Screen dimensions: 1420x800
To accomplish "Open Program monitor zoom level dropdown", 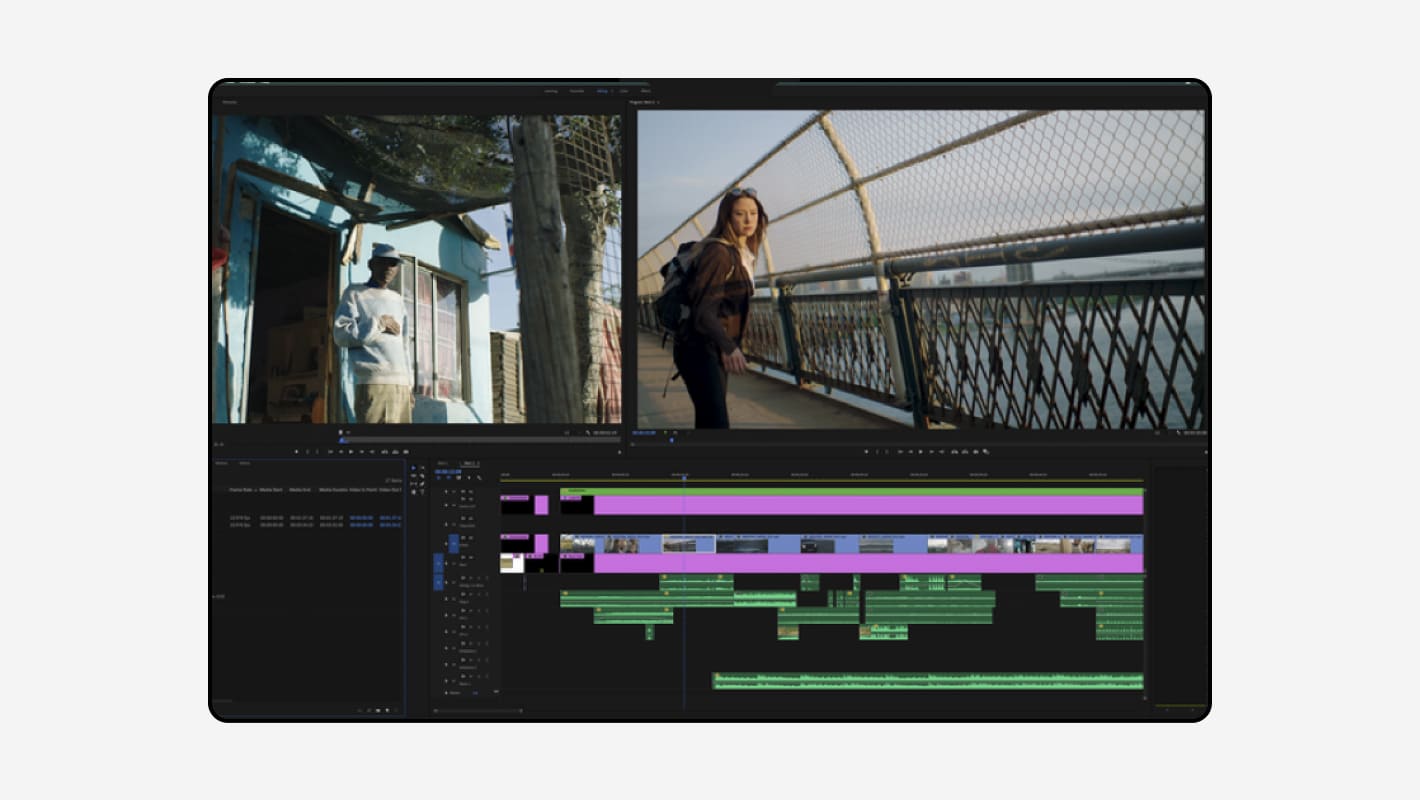I will pyautogui.click(x=675, y=433).
